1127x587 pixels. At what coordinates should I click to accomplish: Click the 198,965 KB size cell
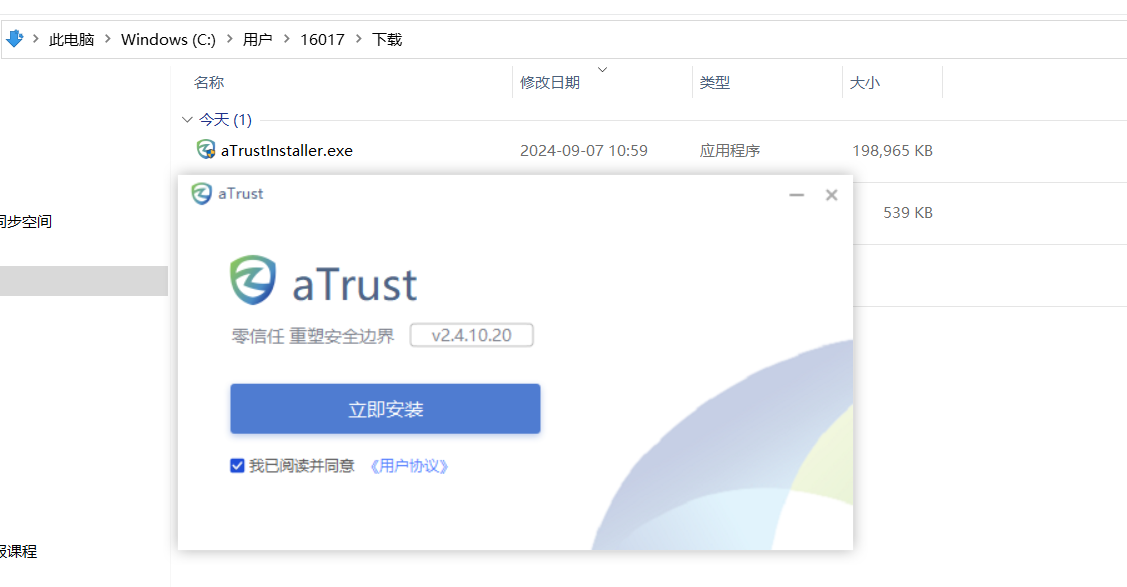892,150
